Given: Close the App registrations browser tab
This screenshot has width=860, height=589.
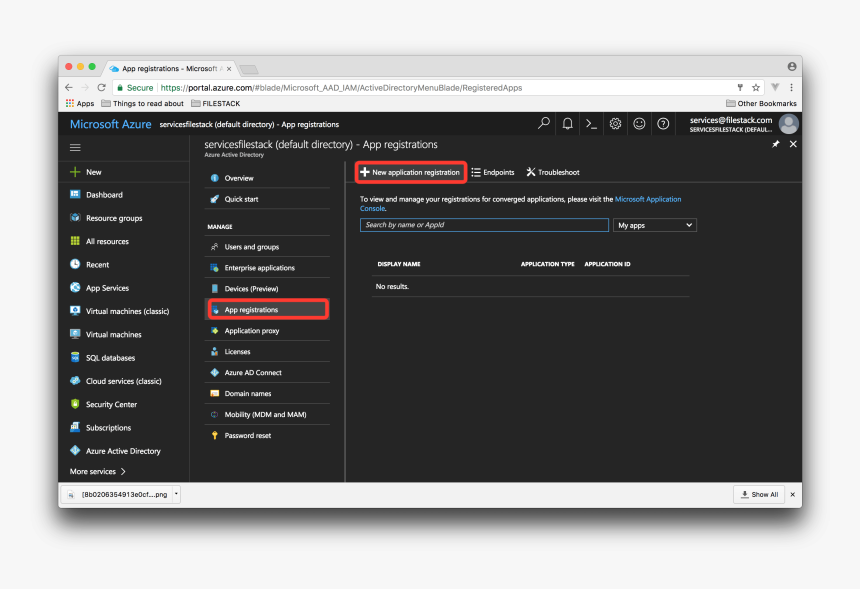Looking at the screenshot, I should tap(229, 69).
